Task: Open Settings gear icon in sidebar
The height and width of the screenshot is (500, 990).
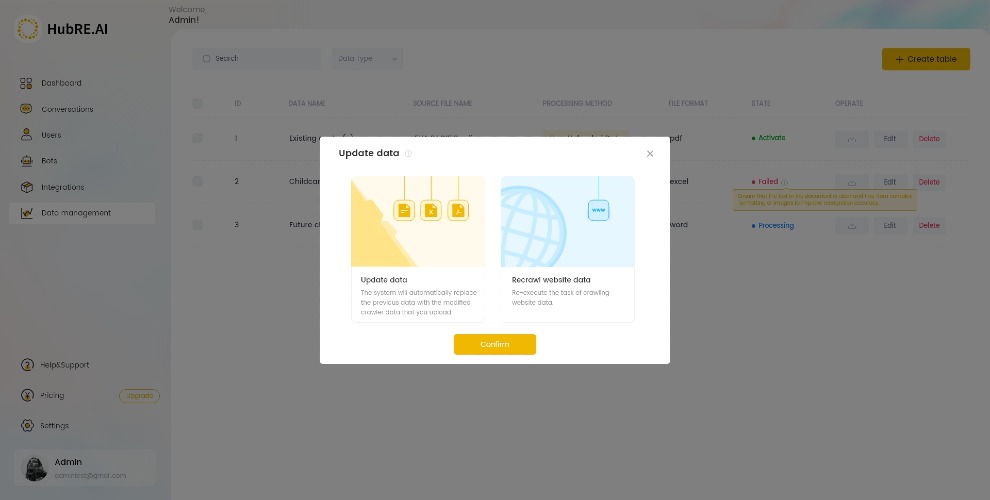Action: coord(27,426)
